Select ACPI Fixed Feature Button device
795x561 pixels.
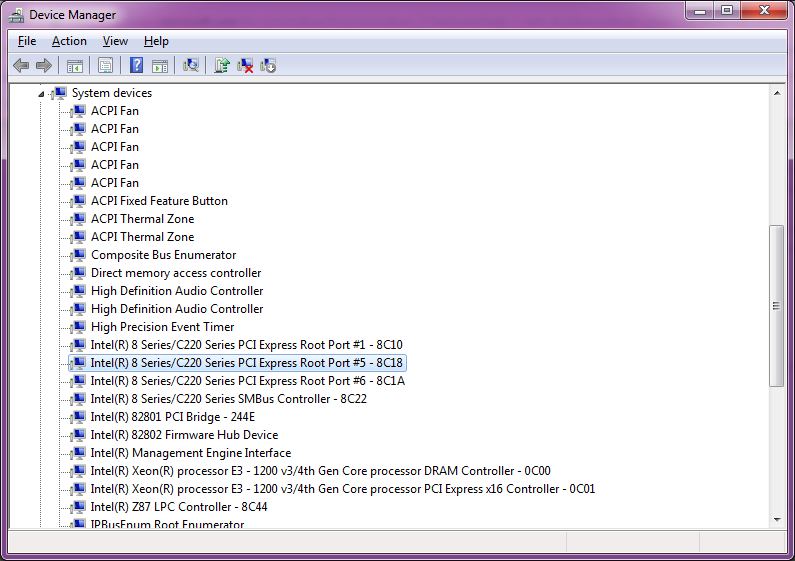[159, 201]
